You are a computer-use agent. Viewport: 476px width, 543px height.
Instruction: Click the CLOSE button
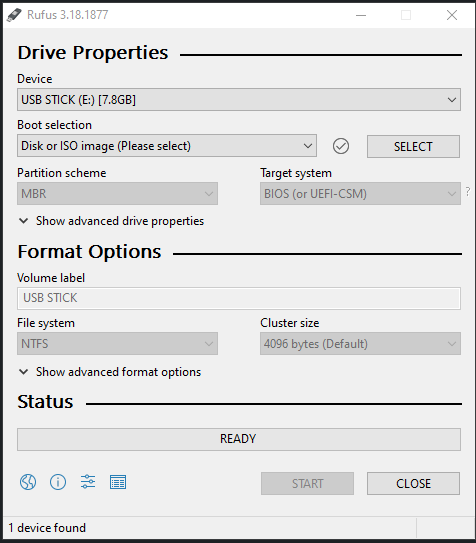click(x=413, y=483)
